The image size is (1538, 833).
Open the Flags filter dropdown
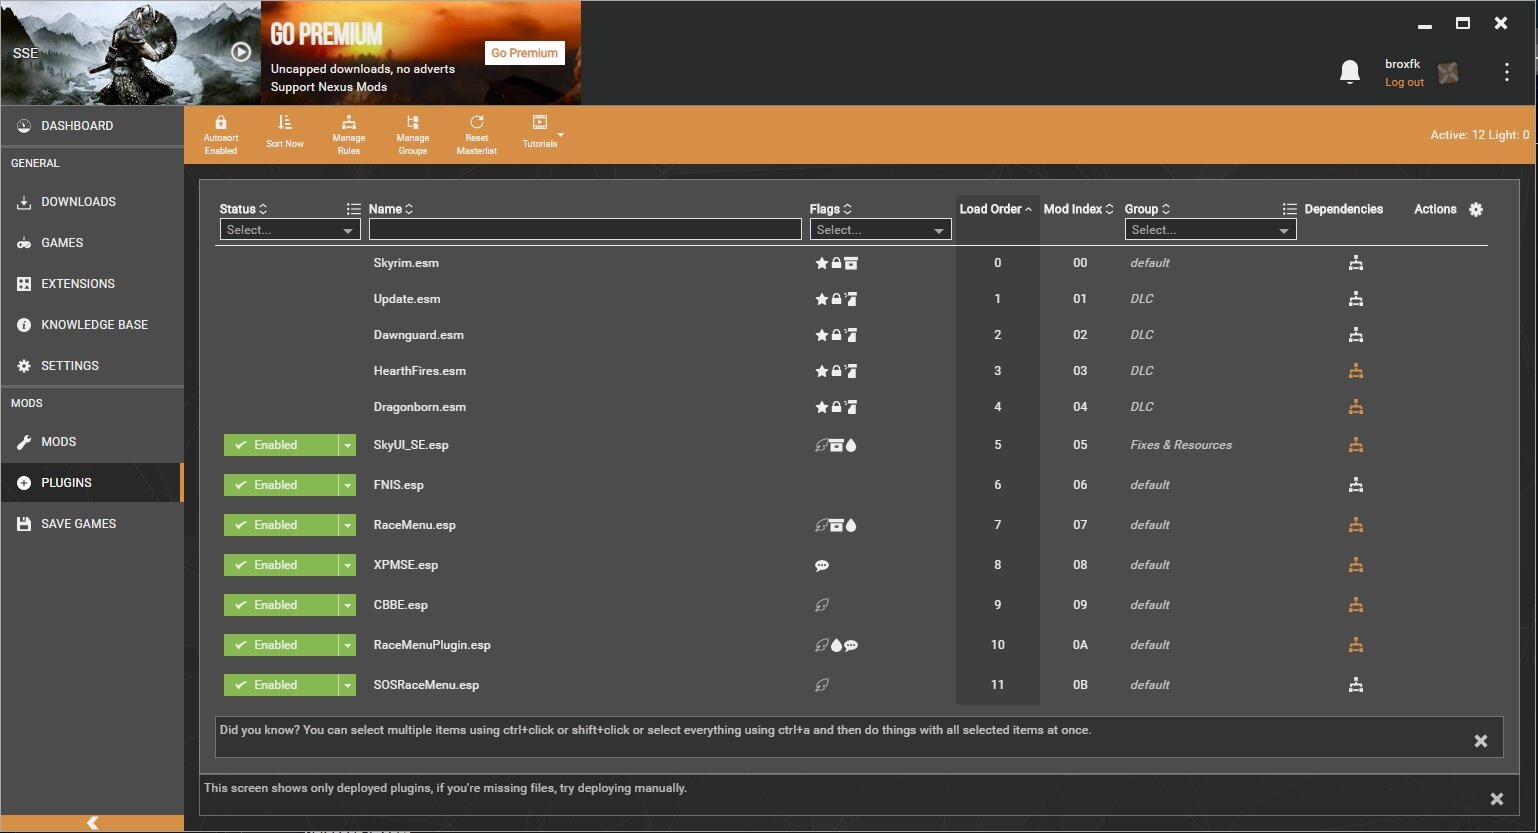pyautogui.click(x=880, y=230)
